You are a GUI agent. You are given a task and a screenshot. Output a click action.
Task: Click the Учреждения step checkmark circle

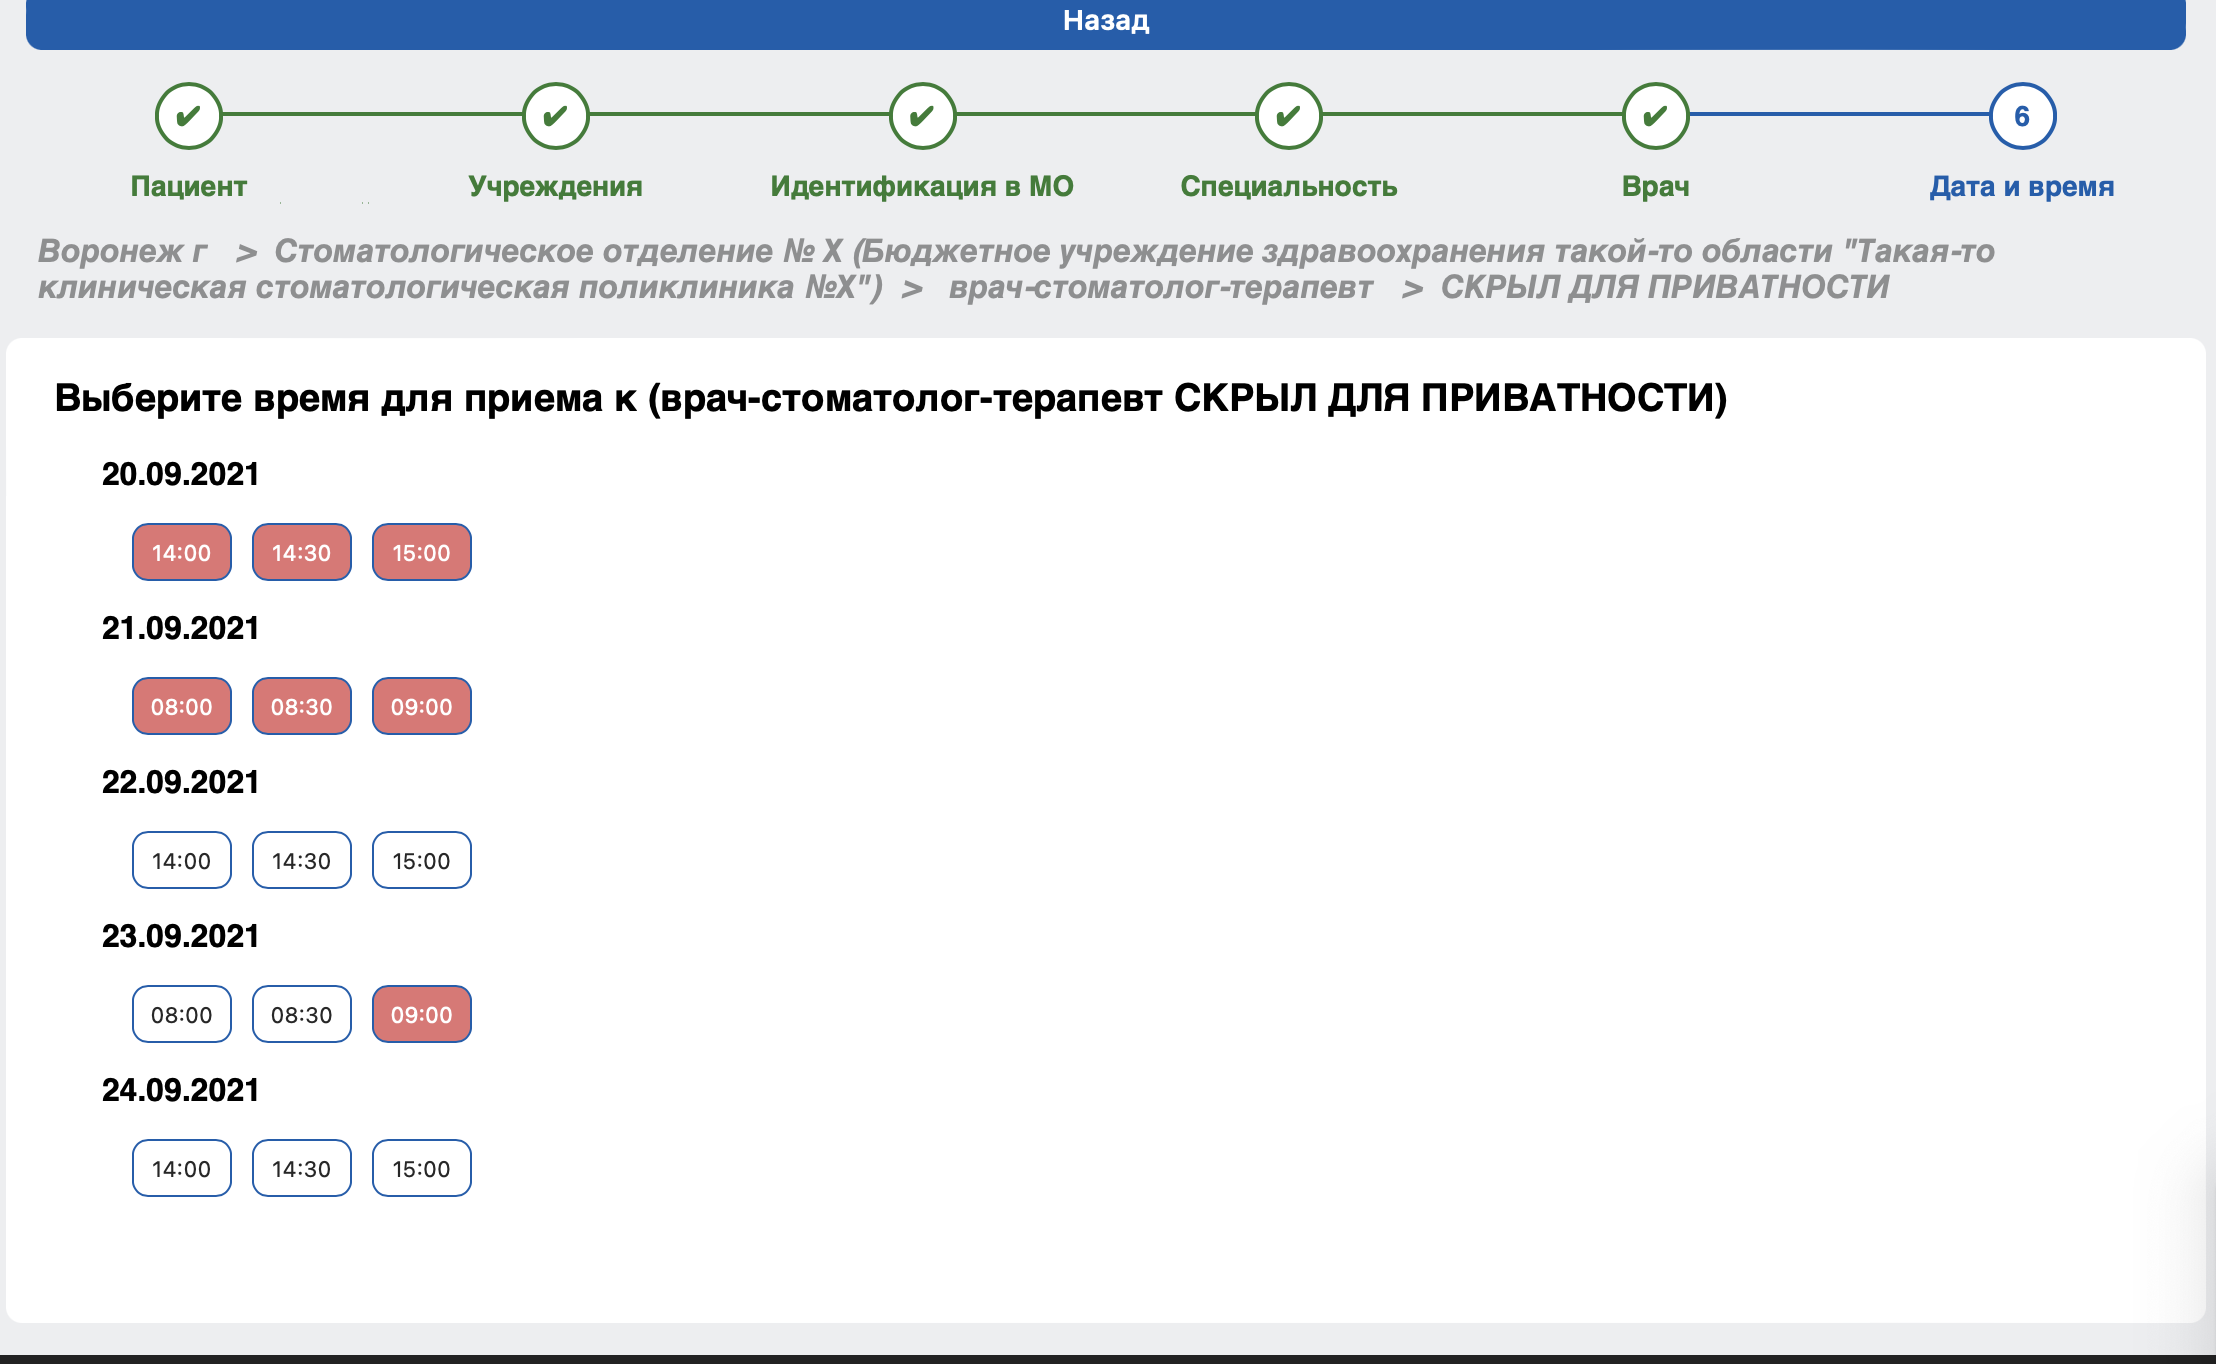coord(555,116)
